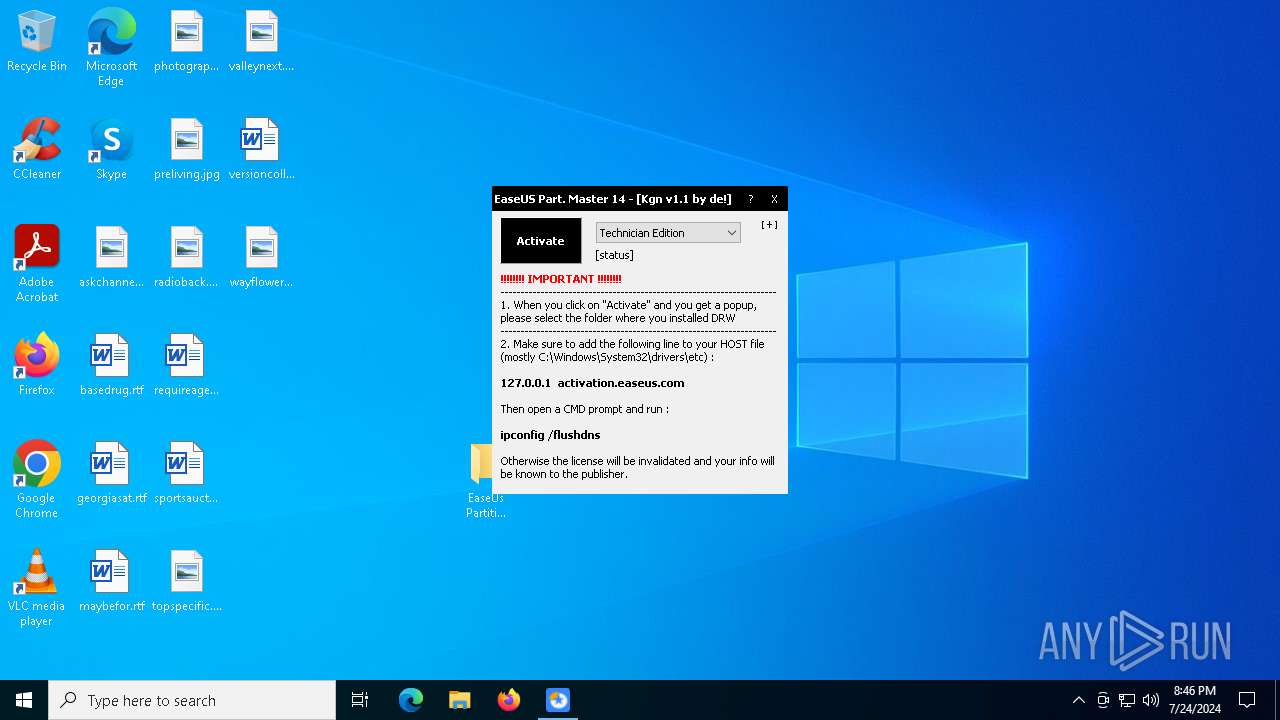Select the photograp... image file icon
This screenshot has width=1280, height=720.
pyautogui.click(x=186, y=41)
